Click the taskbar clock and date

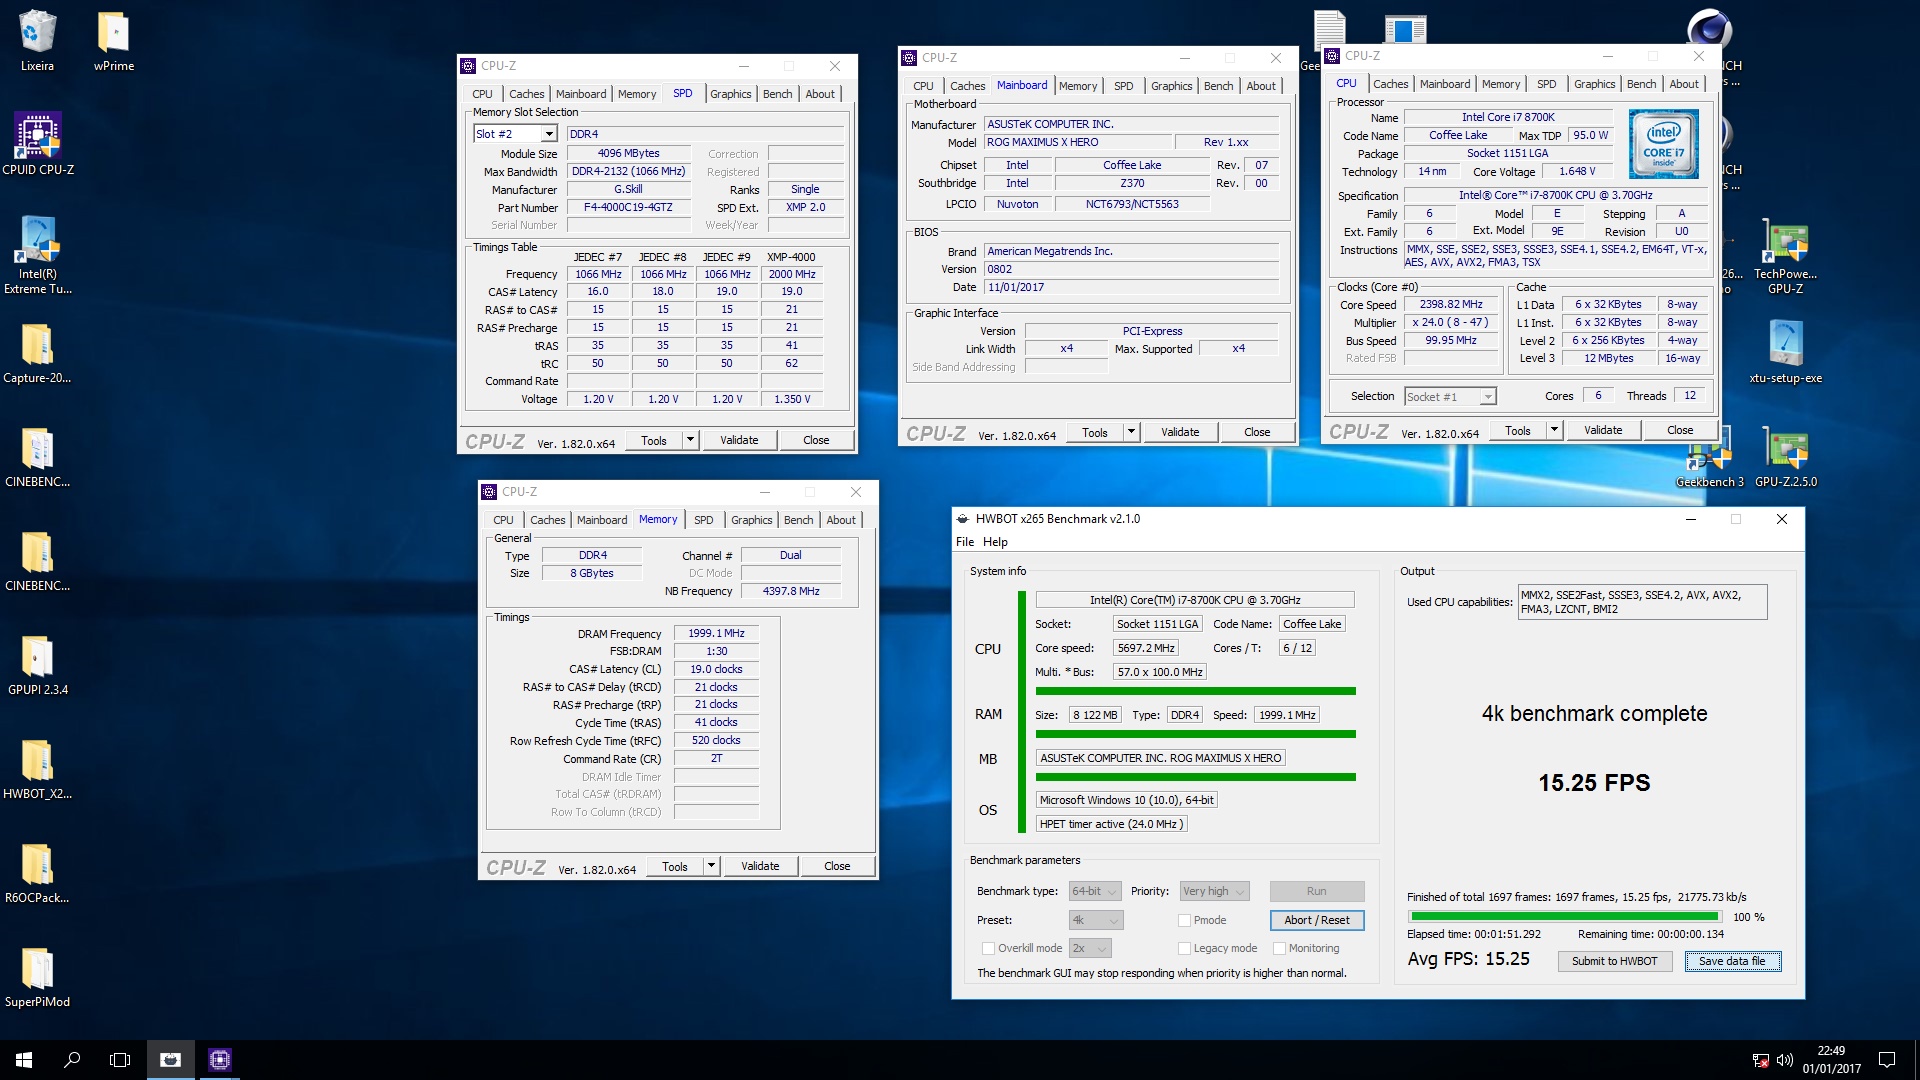coord(1831,1060)
